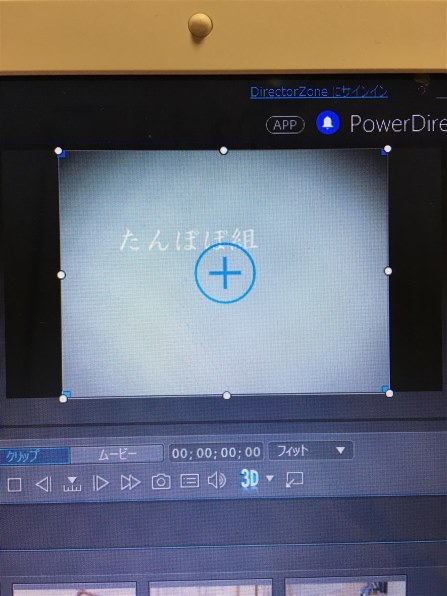The width and height of the screenshot is (447, 596).
Task: Toggle 3D preview mode
Action: (249, 479)
